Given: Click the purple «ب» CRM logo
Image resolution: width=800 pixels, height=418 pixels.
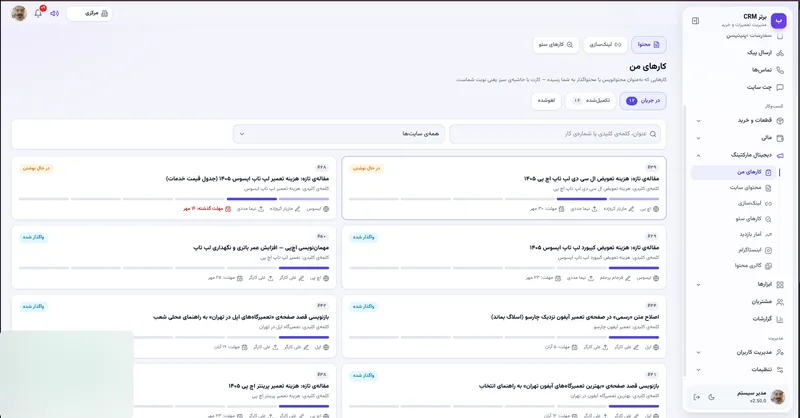Looking at the screenshot, I should 778,20.
